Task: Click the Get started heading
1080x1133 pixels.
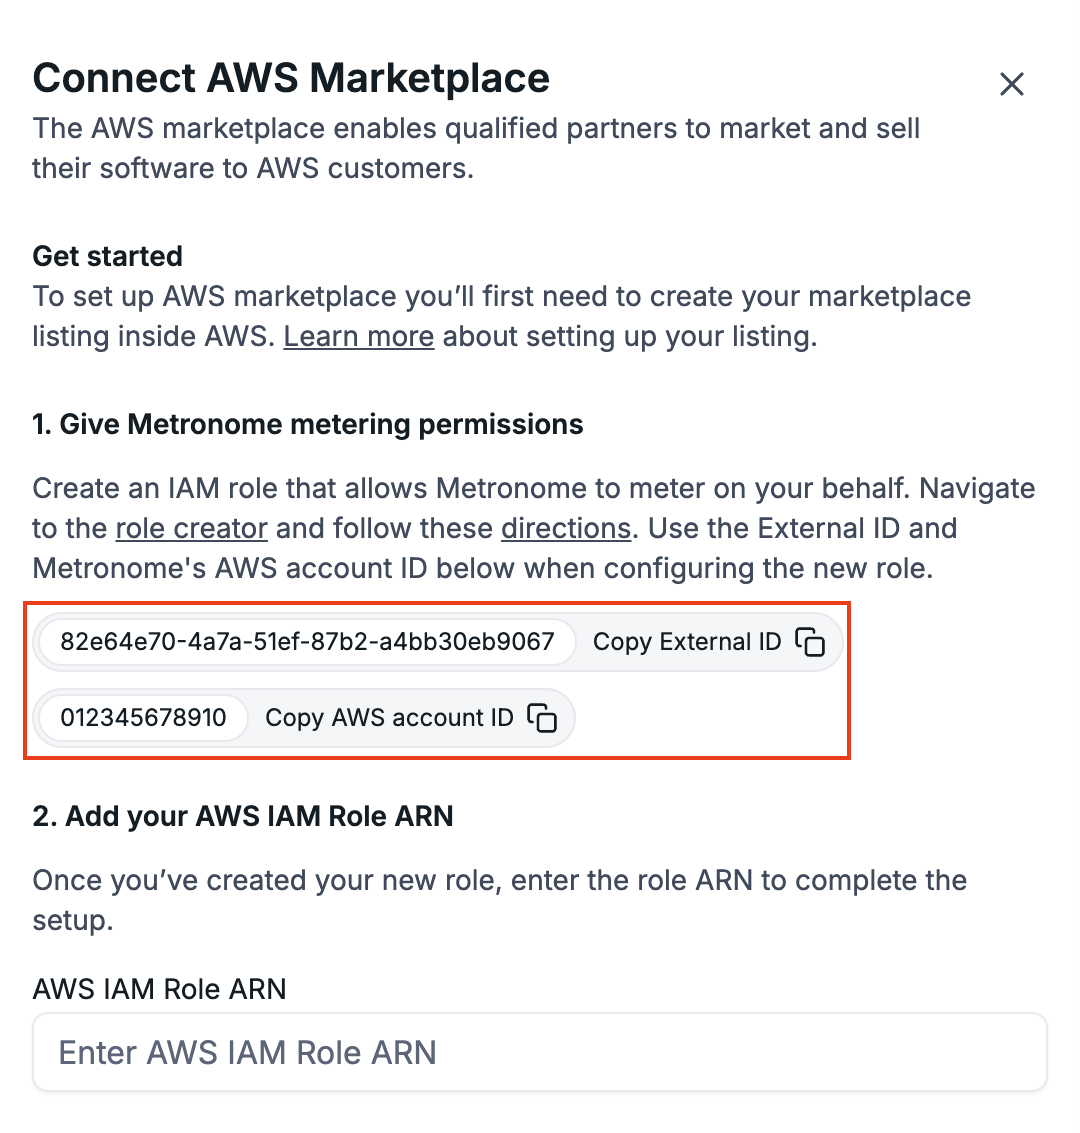Action: coord(108,256)
